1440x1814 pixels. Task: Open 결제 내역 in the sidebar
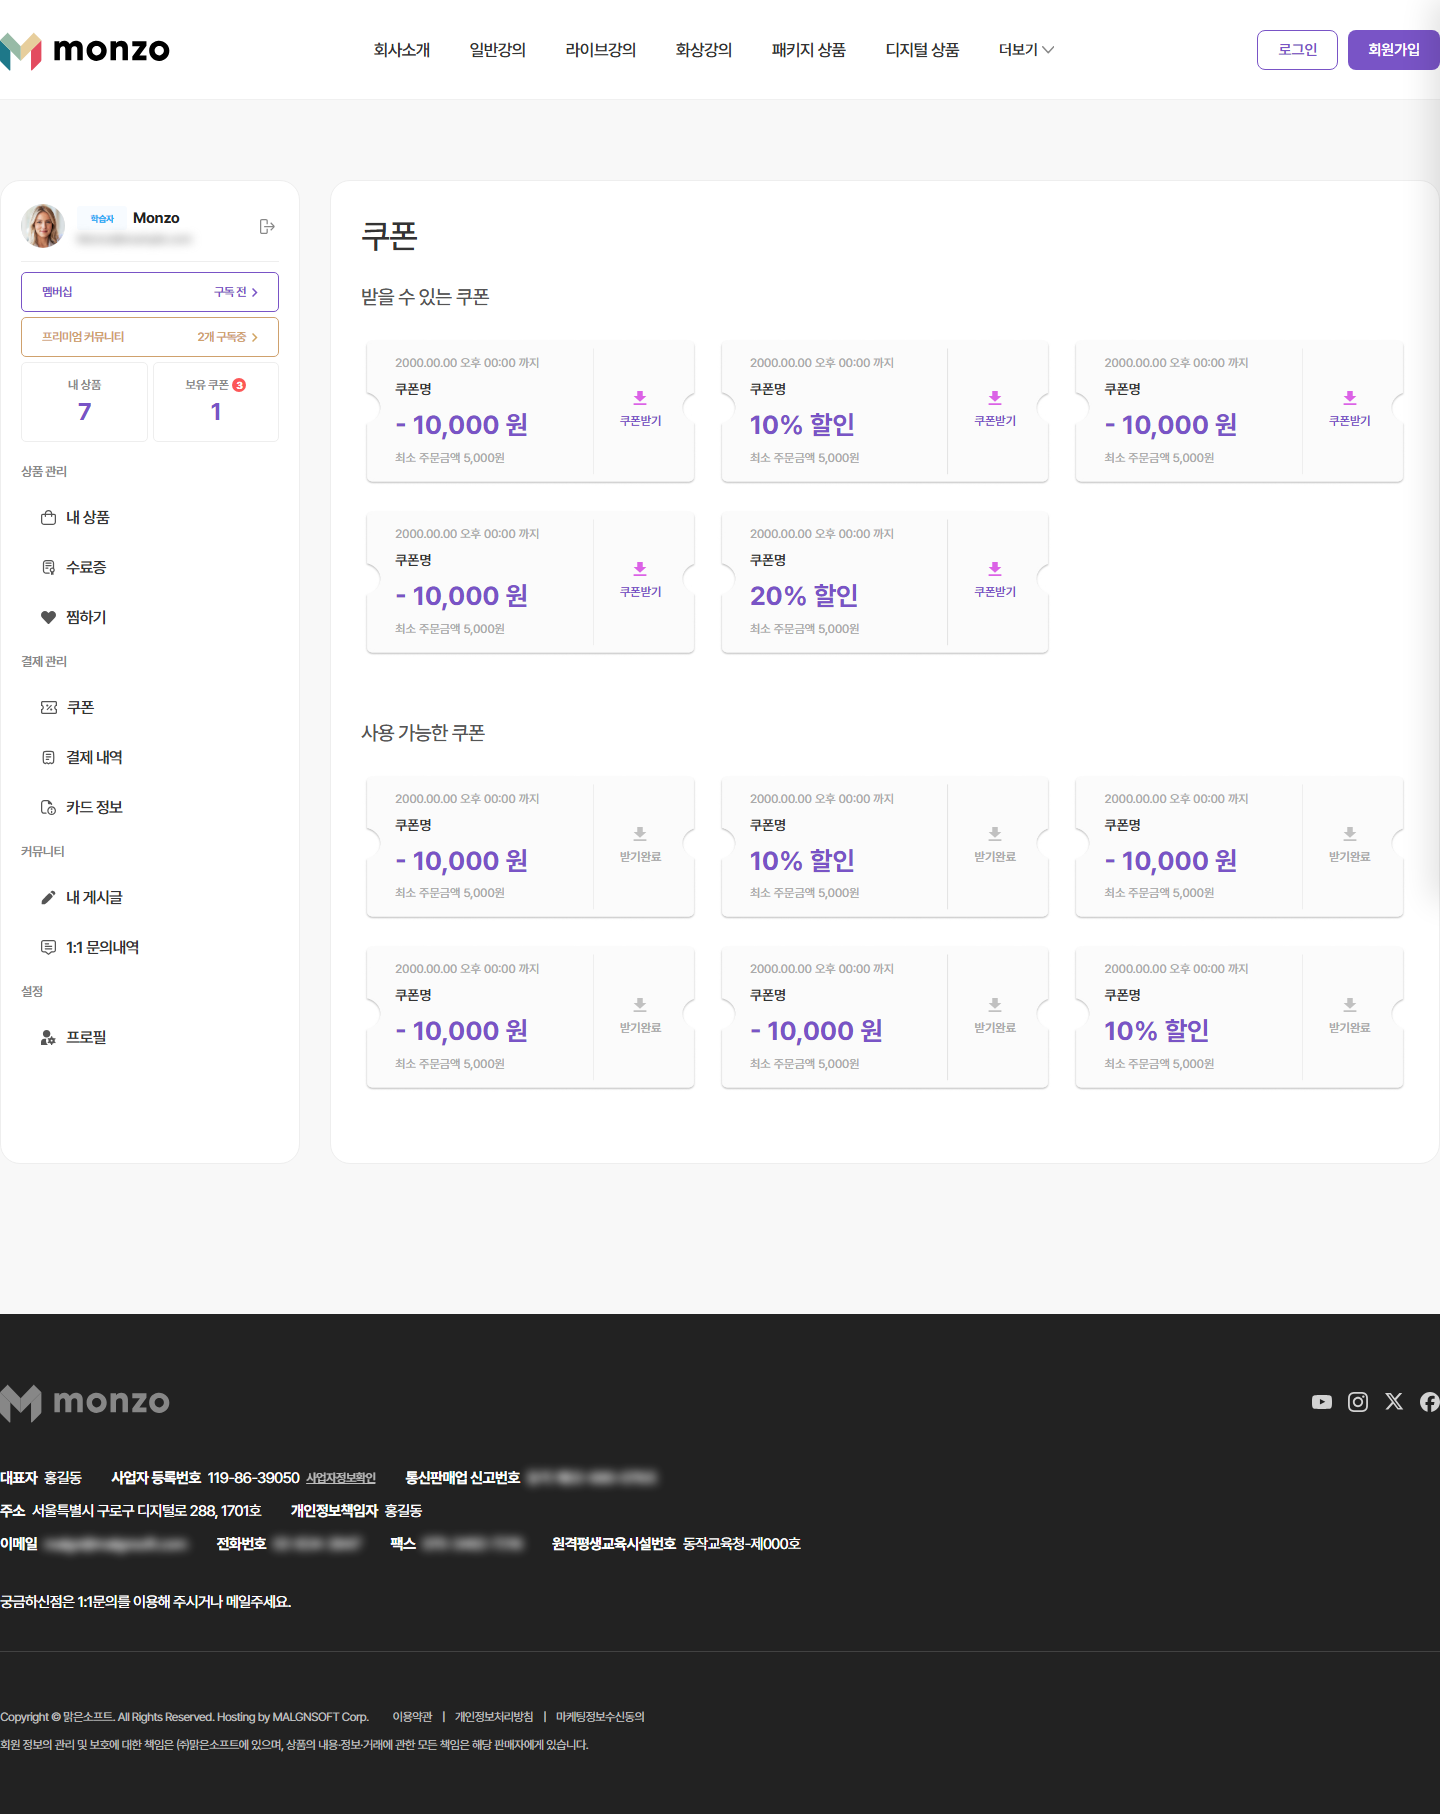(94, 757)
